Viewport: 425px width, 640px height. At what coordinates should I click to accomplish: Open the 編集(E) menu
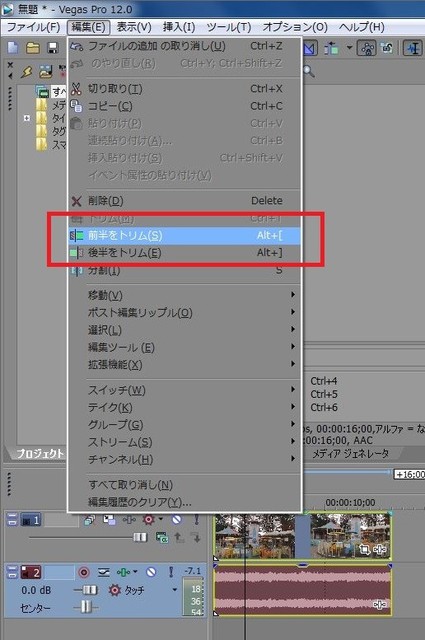click(88, 27)
